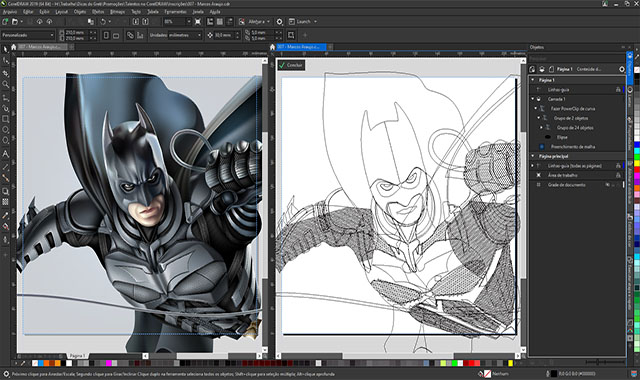Pick the yellow swatch in bottom palette

(x=510, y=363)
